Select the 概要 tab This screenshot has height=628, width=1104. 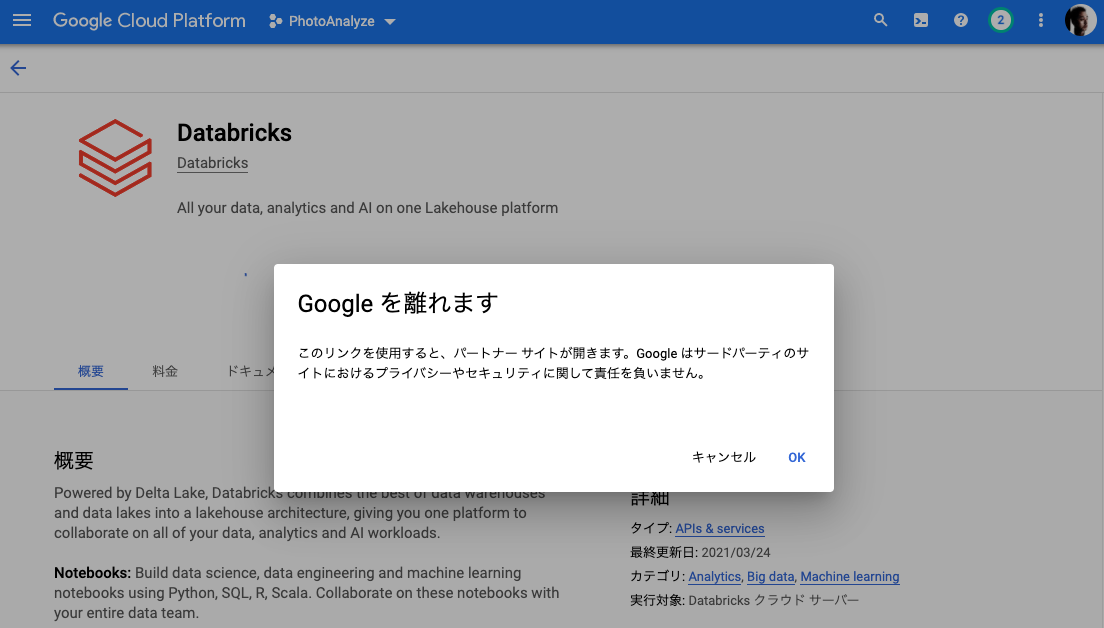point(91,371)
